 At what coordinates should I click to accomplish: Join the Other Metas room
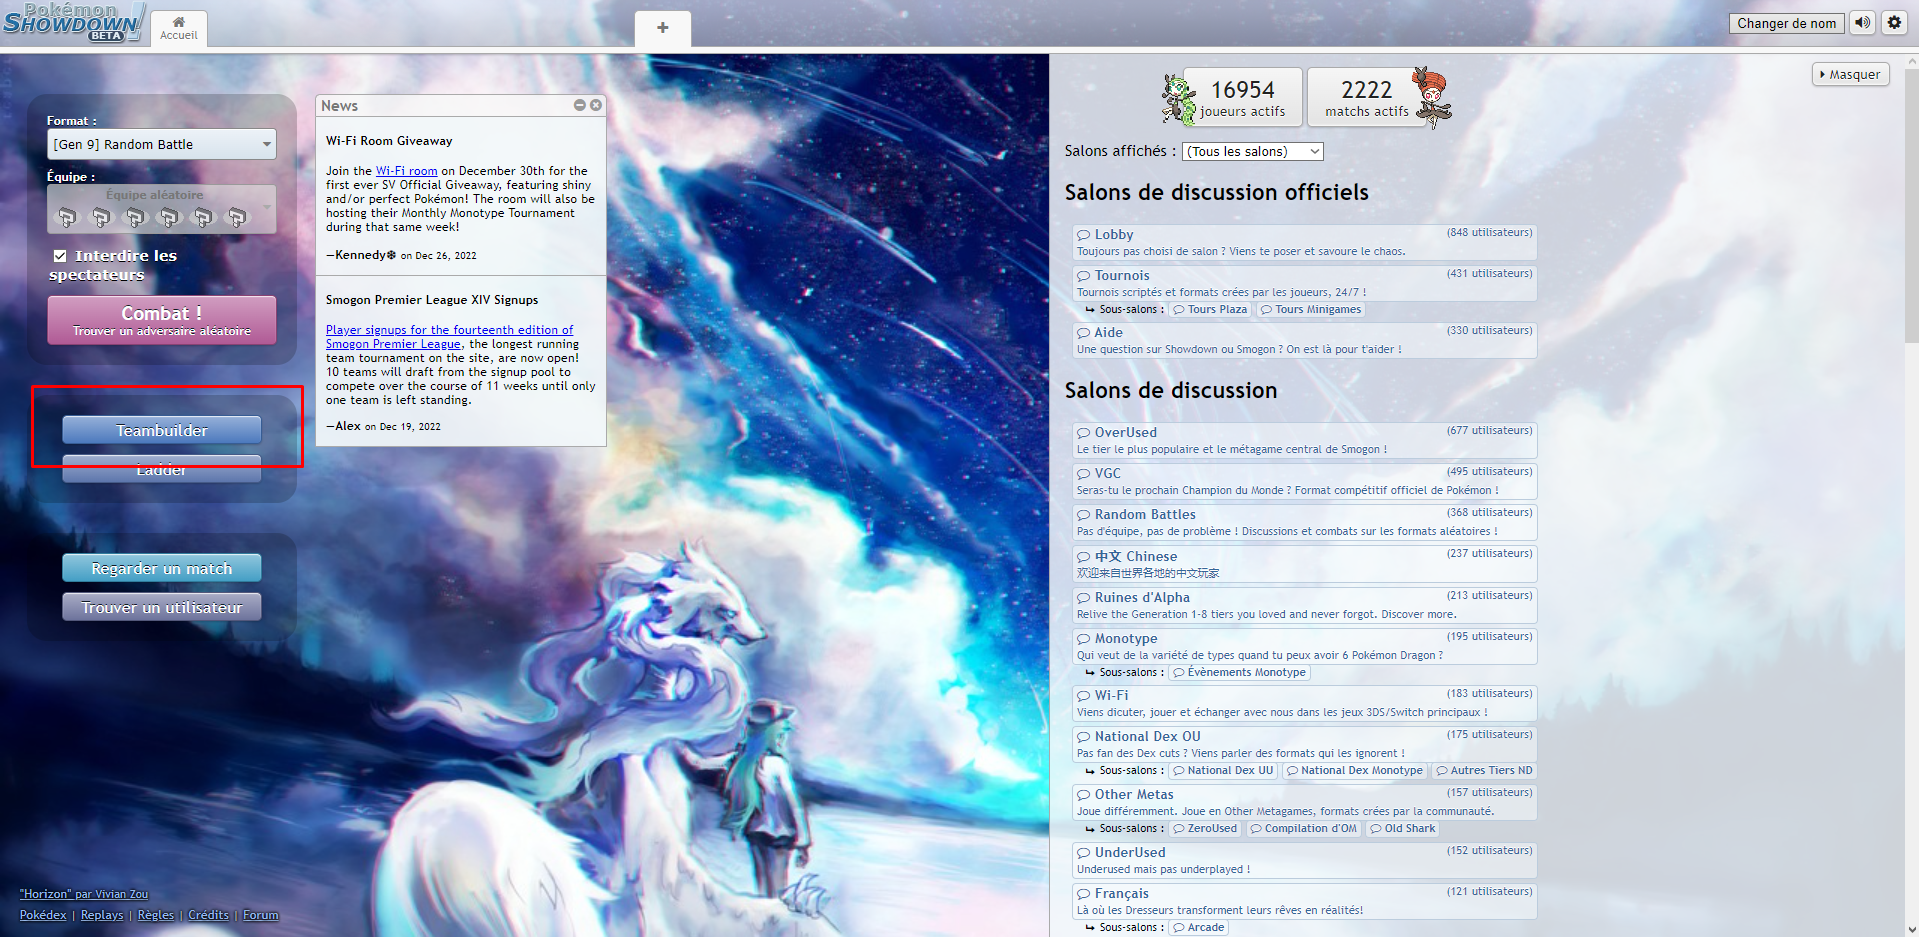[1305, 802]
